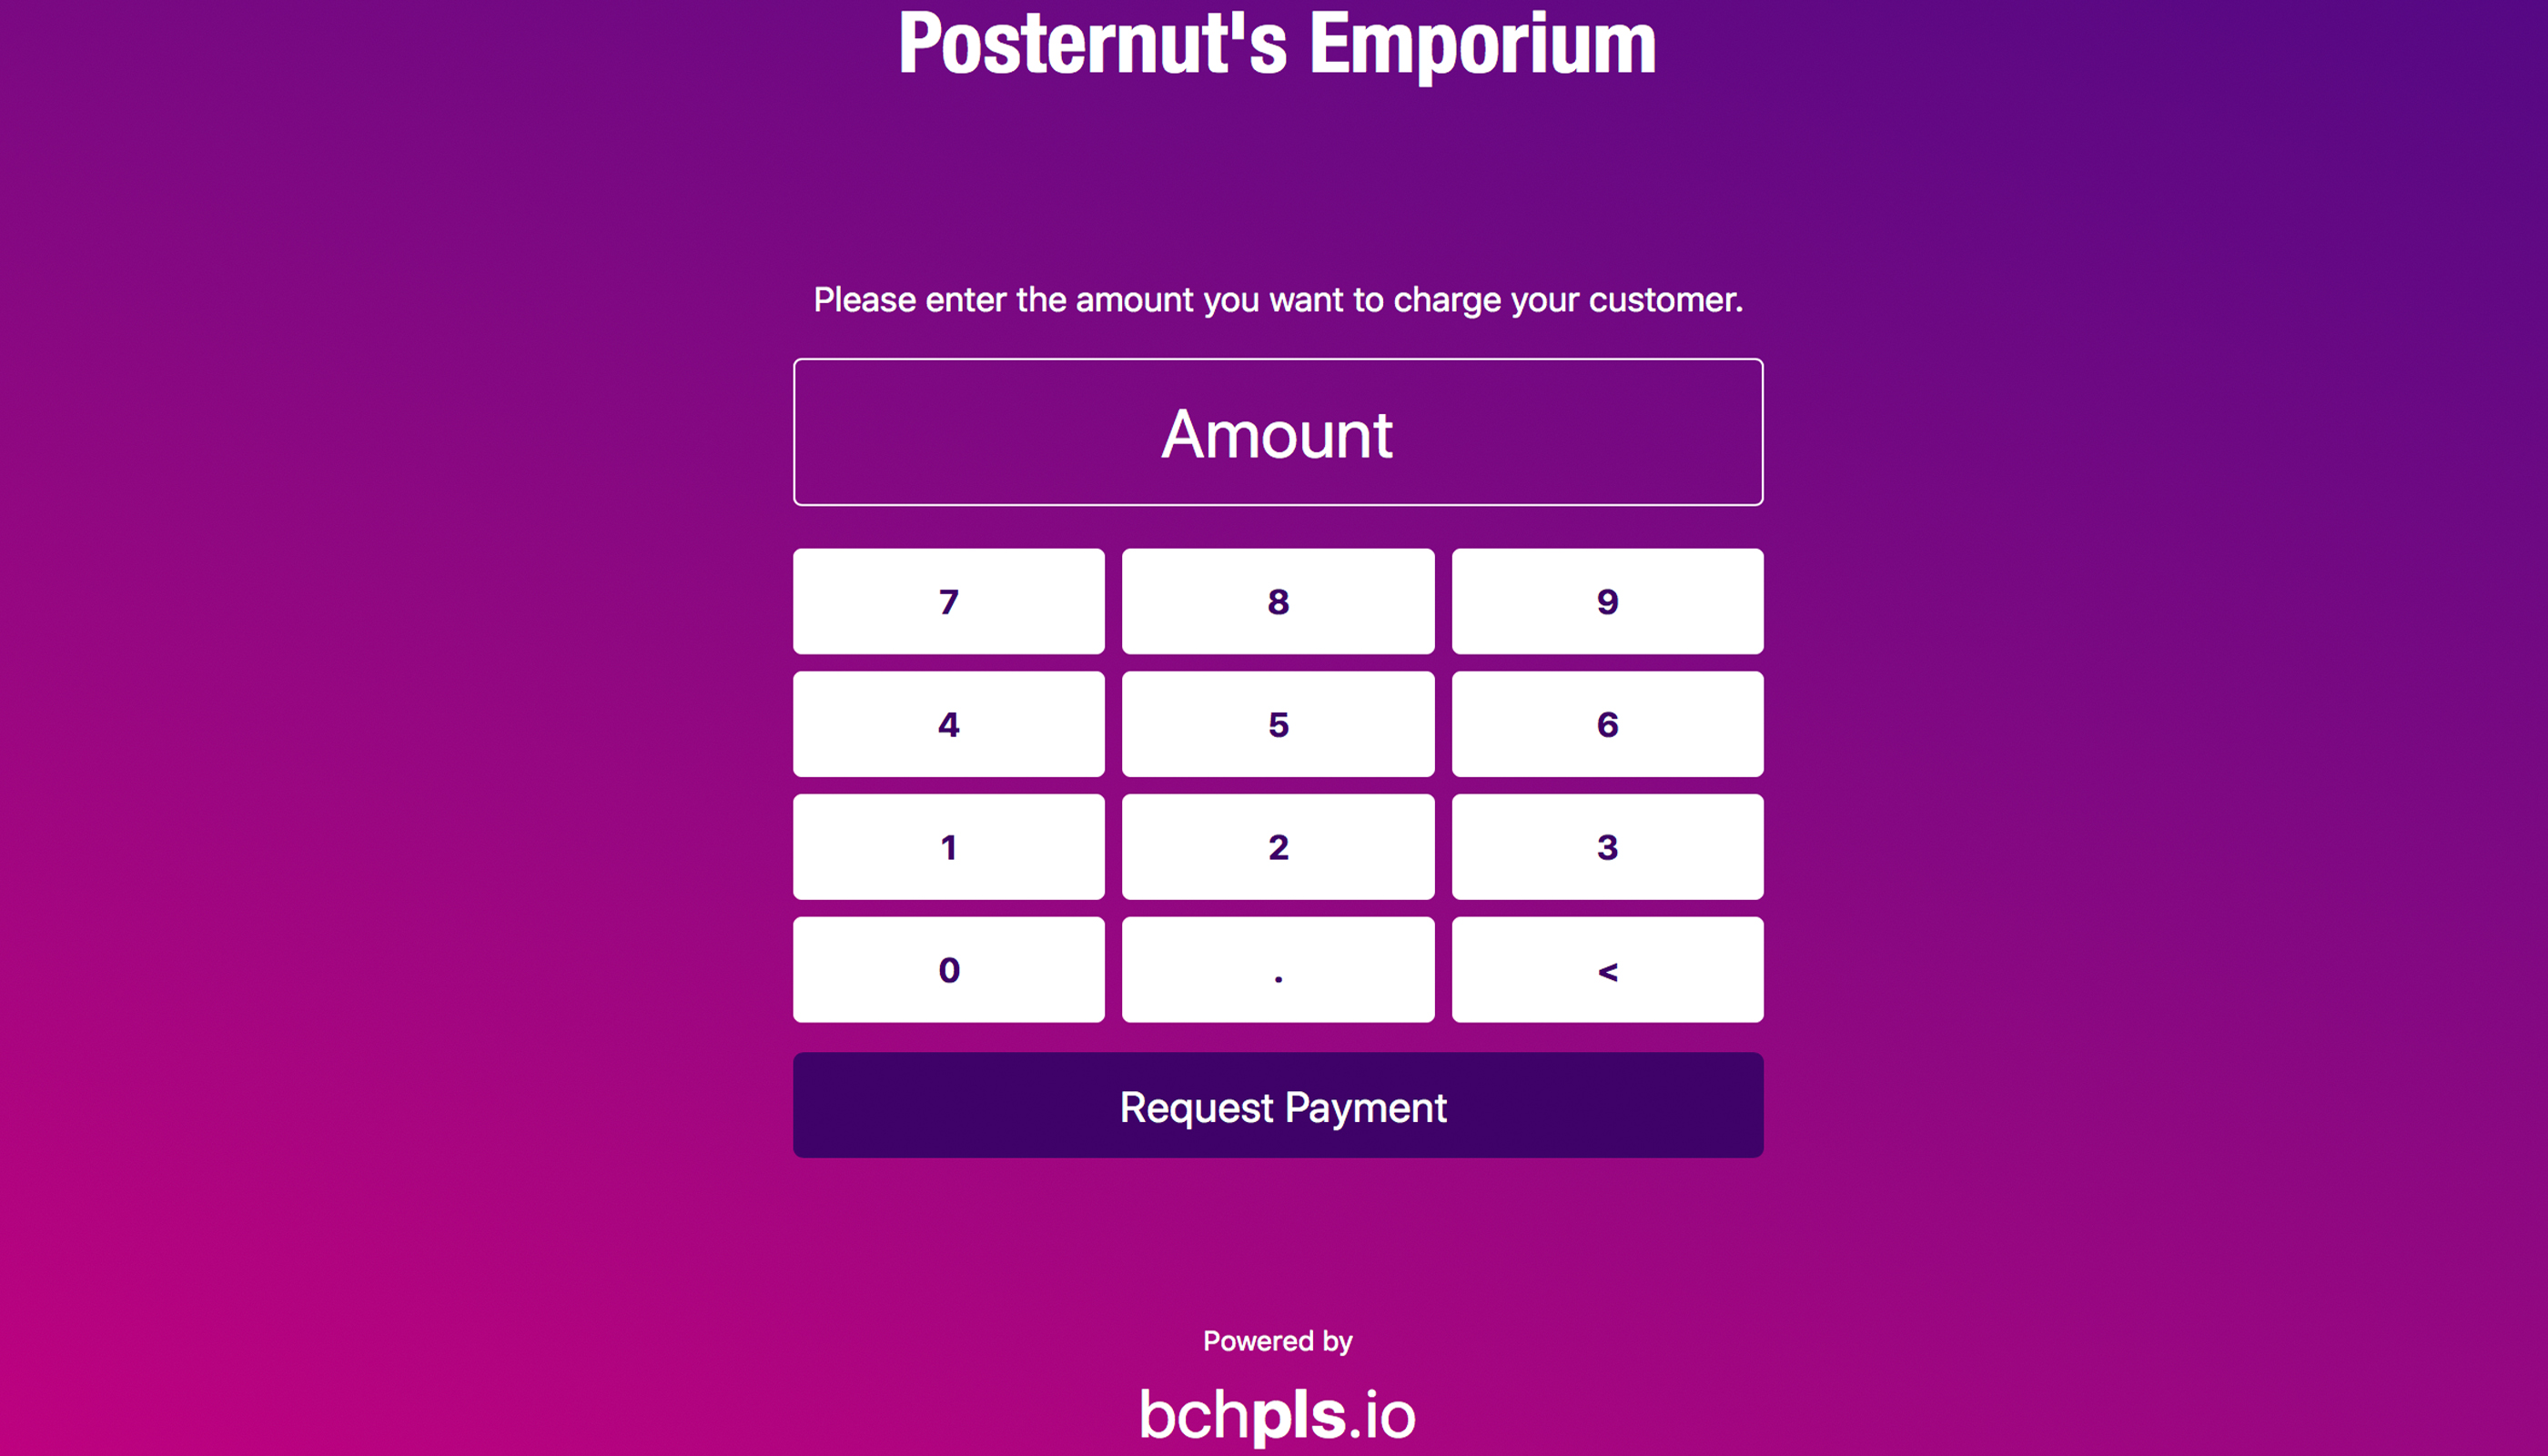Click the decimal point key

point(1276,969)
